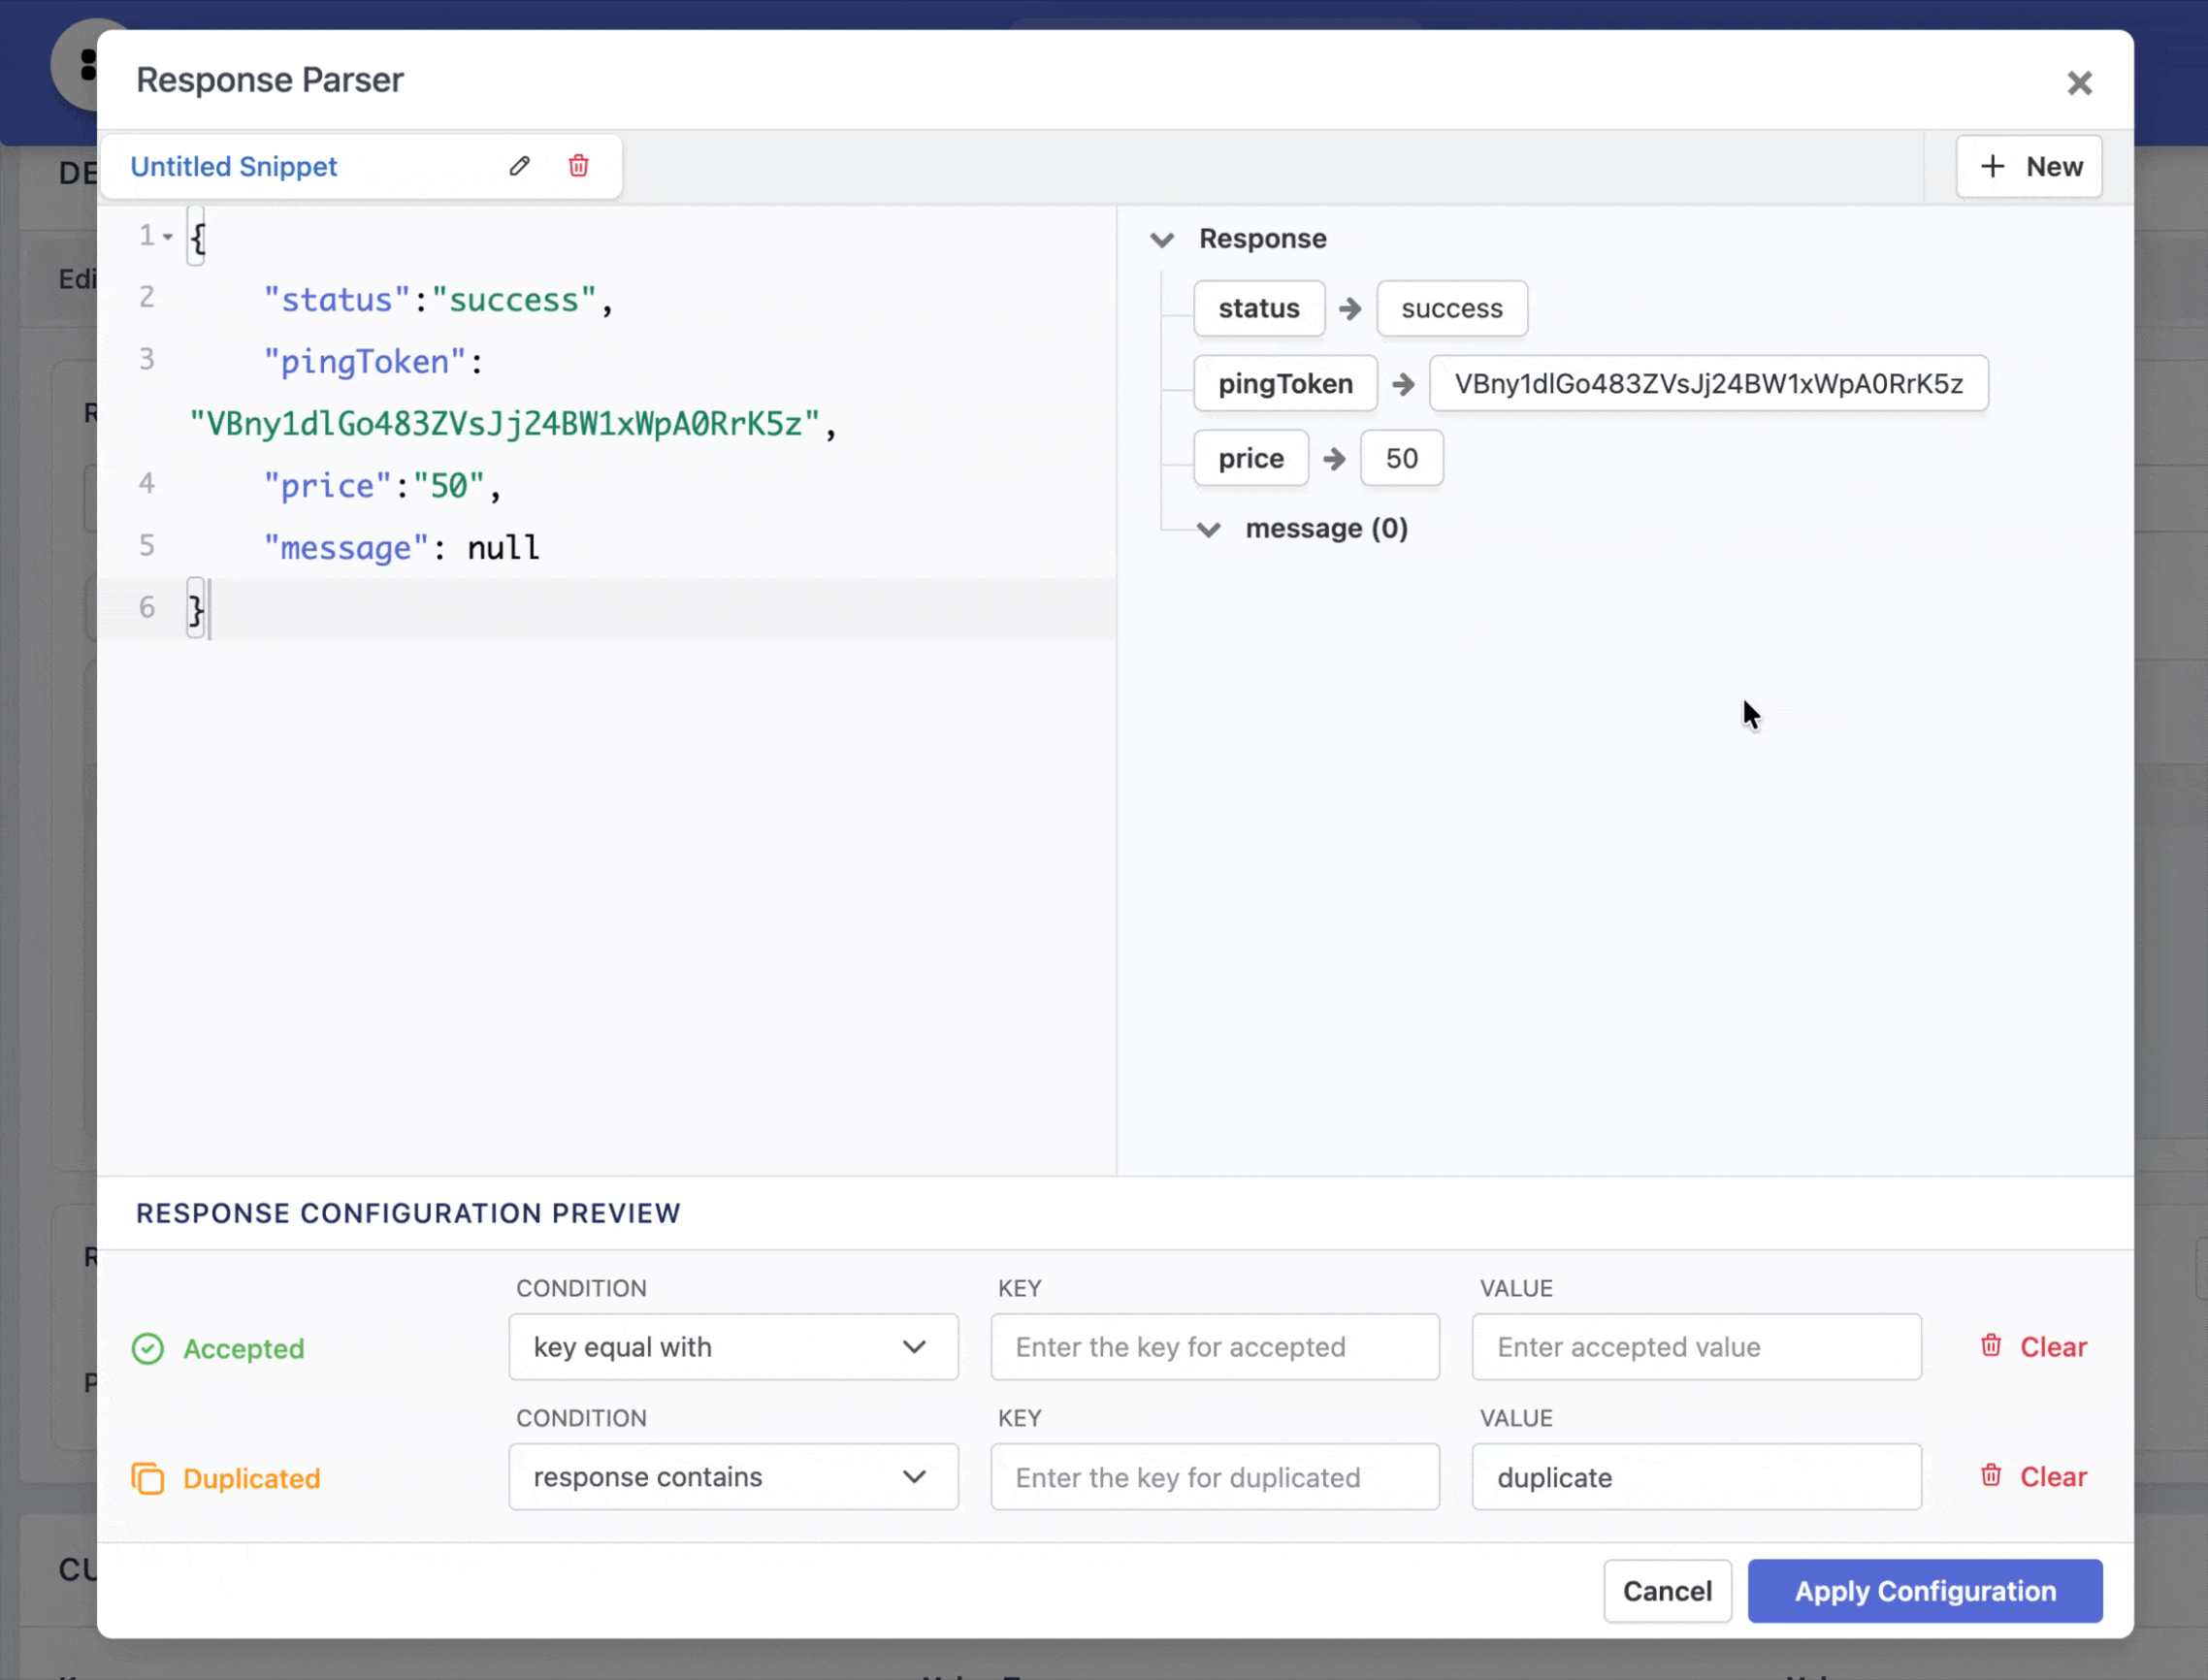
Task: Select the pingToken key chip
Action: [1285, 384]
